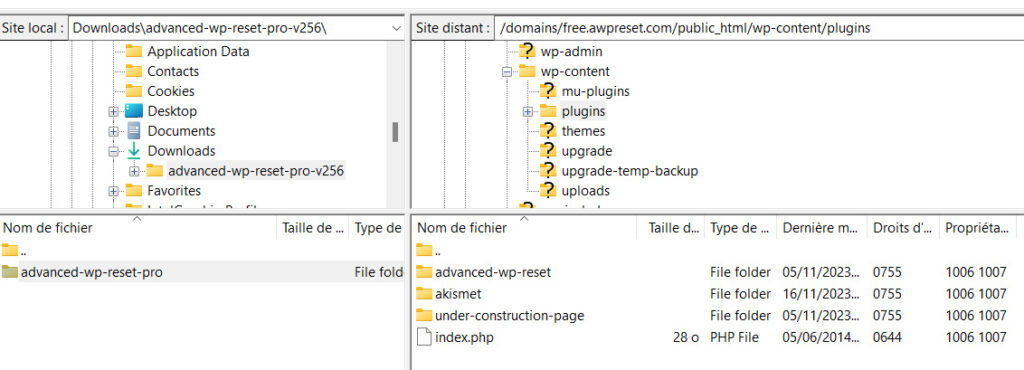
Task: Expand the advanced-wp-reset-pro-v256 tree node
Action: [x=135, y=171]
